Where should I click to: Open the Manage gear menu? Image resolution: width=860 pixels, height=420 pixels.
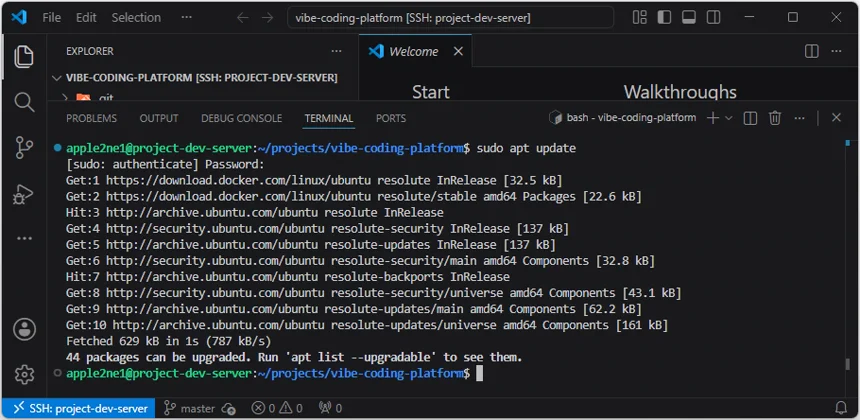[24, 374]
